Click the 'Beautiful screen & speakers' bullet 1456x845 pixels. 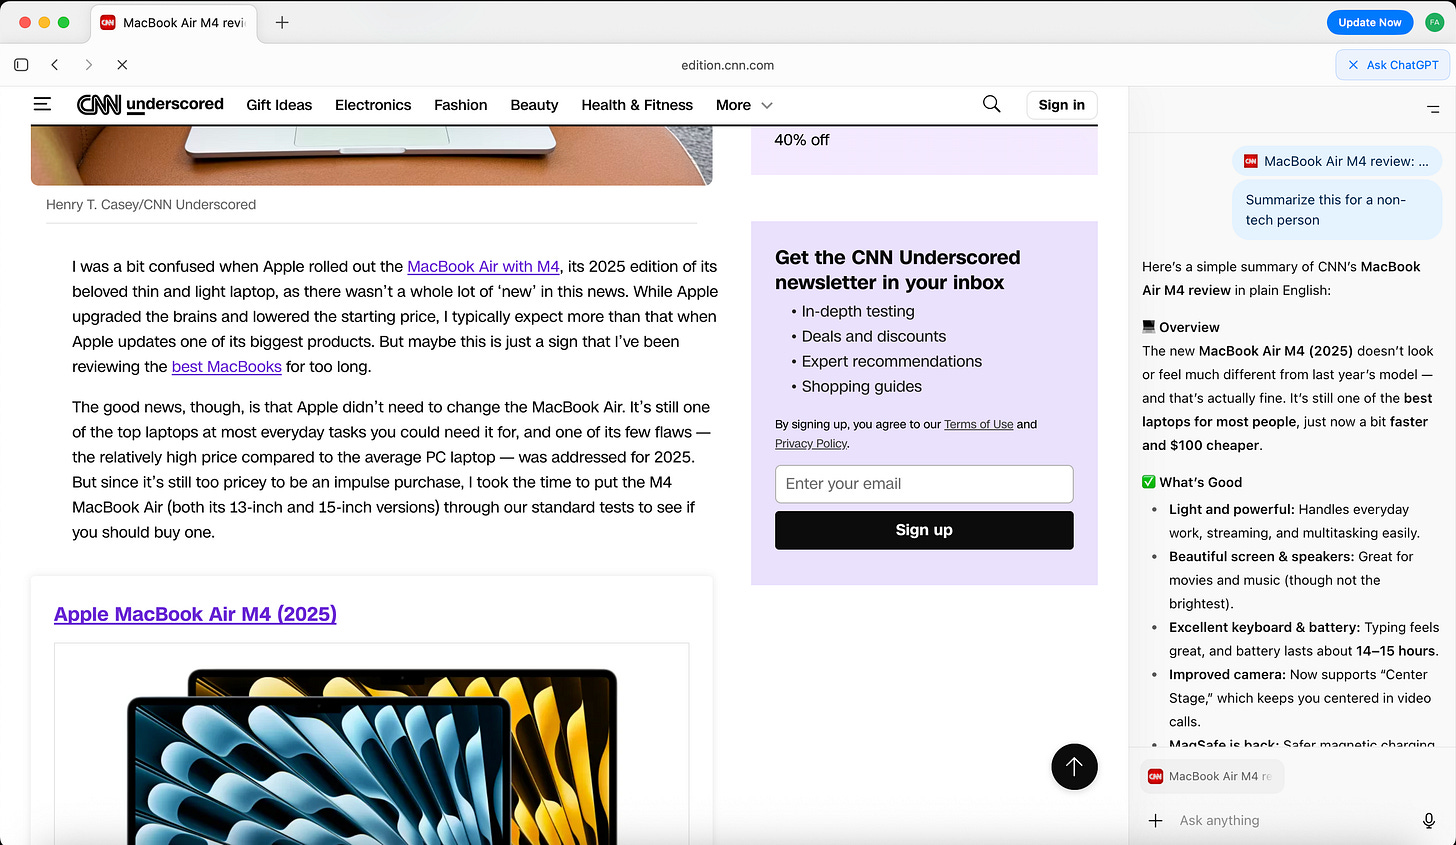(x=1291, y=580)
